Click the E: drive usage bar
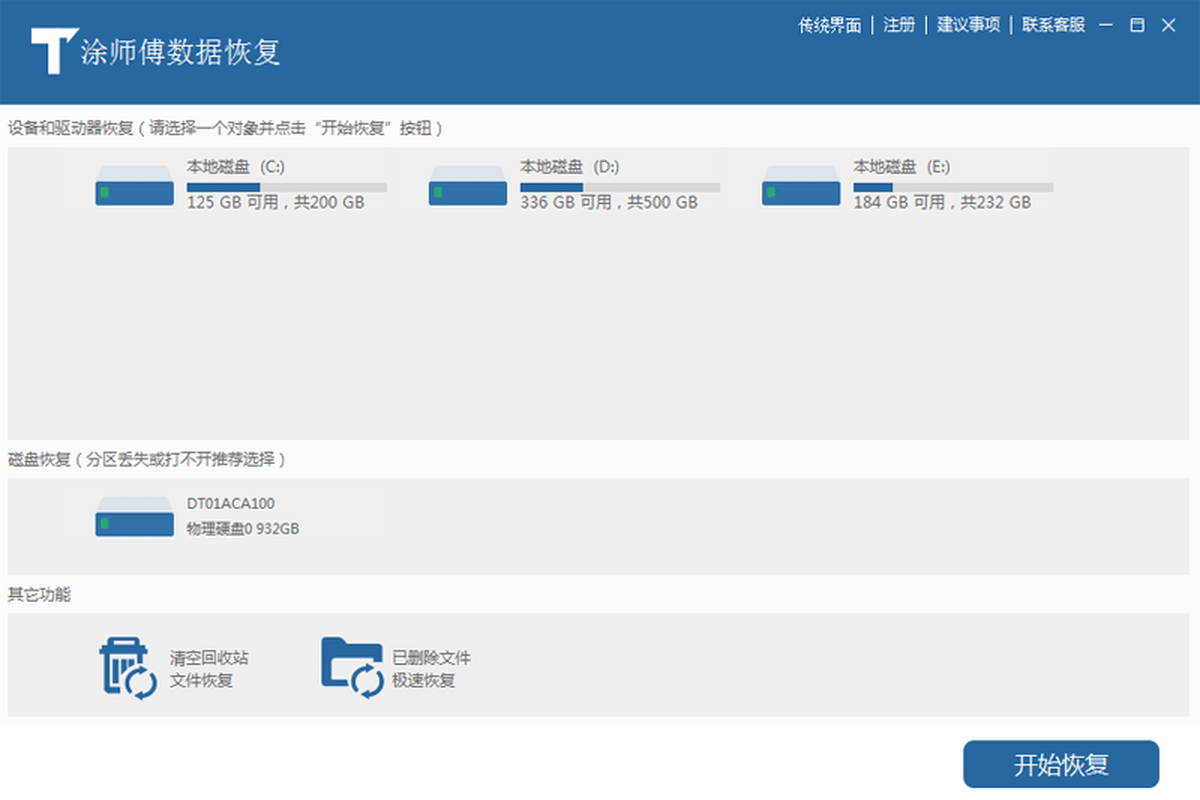 click(x=952, y=187)
